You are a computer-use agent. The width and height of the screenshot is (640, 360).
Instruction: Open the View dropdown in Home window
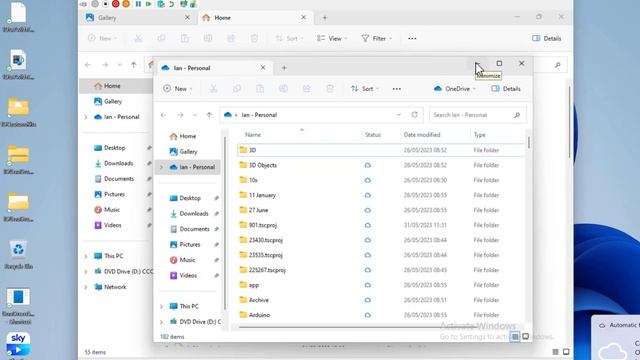point(332,38)
